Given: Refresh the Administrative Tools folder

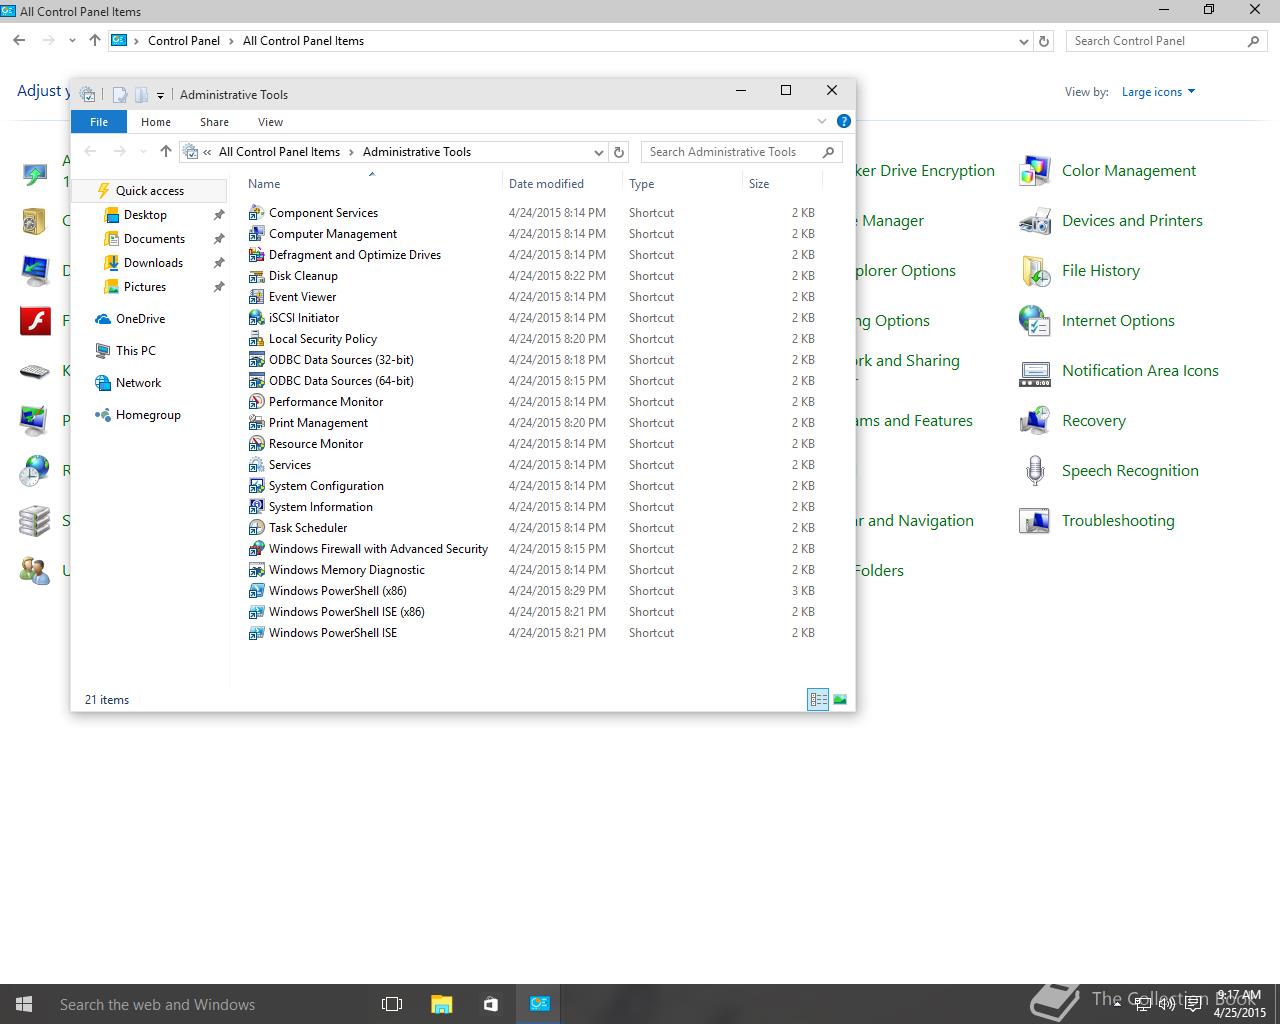Looking at the screenshot, I should (x=619, y=152).
